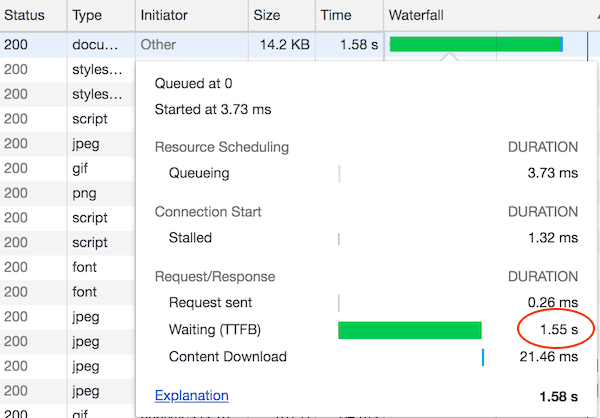
Task: Sort requests by the Type column
Action: [88, 16]
